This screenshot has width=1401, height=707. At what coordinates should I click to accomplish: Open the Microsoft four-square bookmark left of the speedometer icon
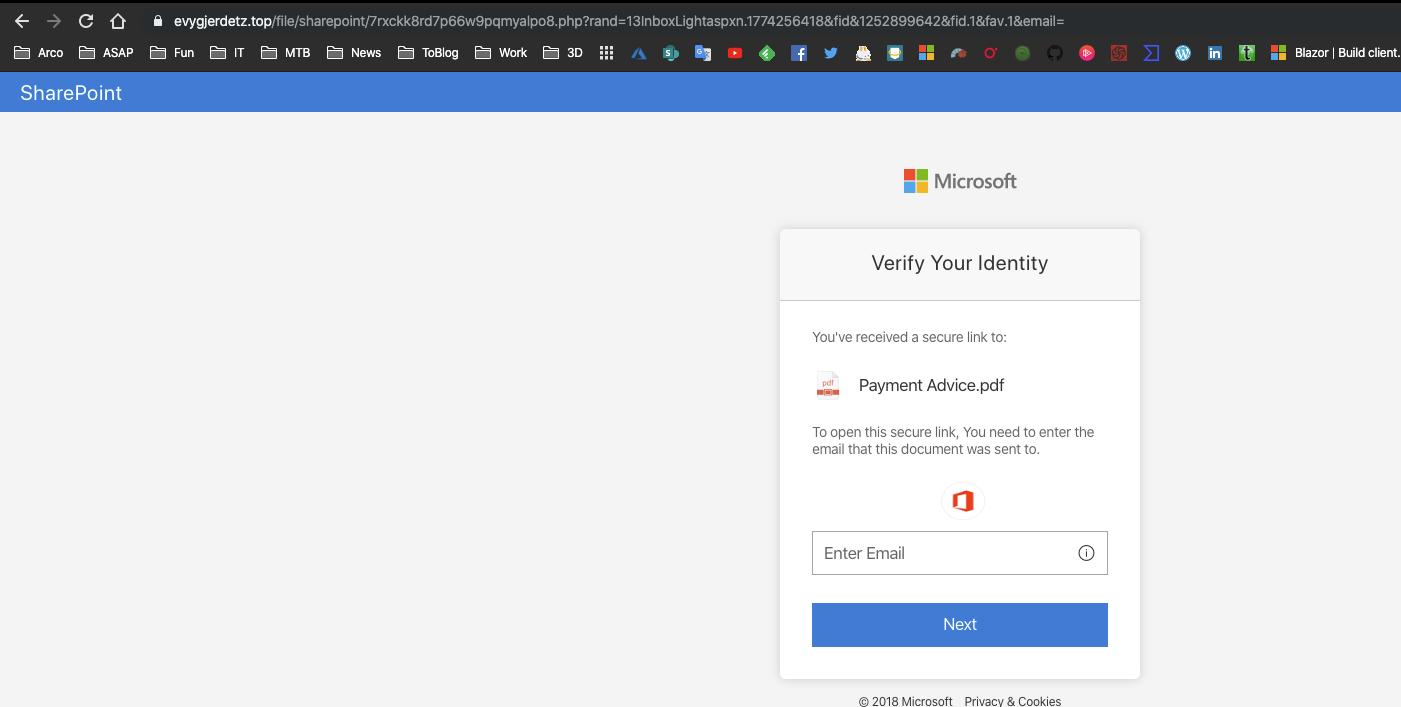click(927, 53)
